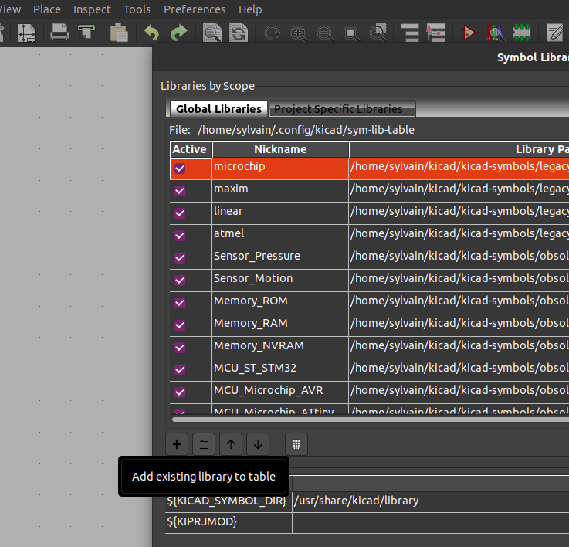Screen dimensions: 569x547
Task: Uncheck Active for MCU_Microchip_AVR library
Action: click(180, 392)
